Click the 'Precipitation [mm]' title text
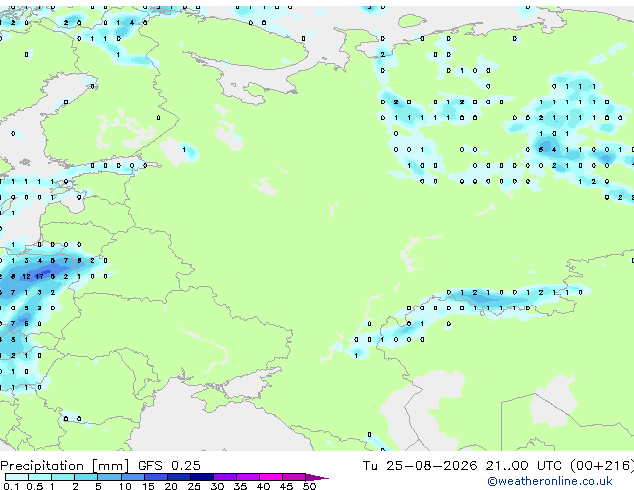This screenshot has width=634, height=490. 65,466
